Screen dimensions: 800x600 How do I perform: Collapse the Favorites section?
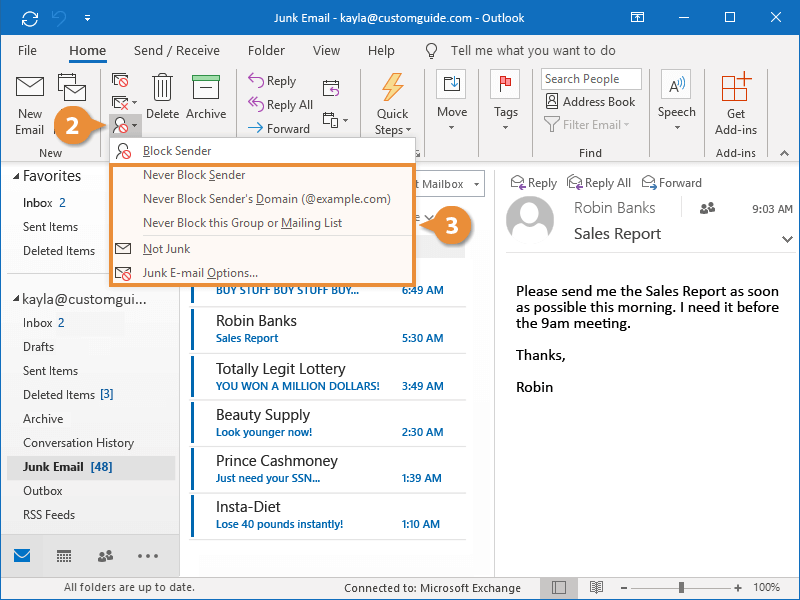[x=16, y=176]
